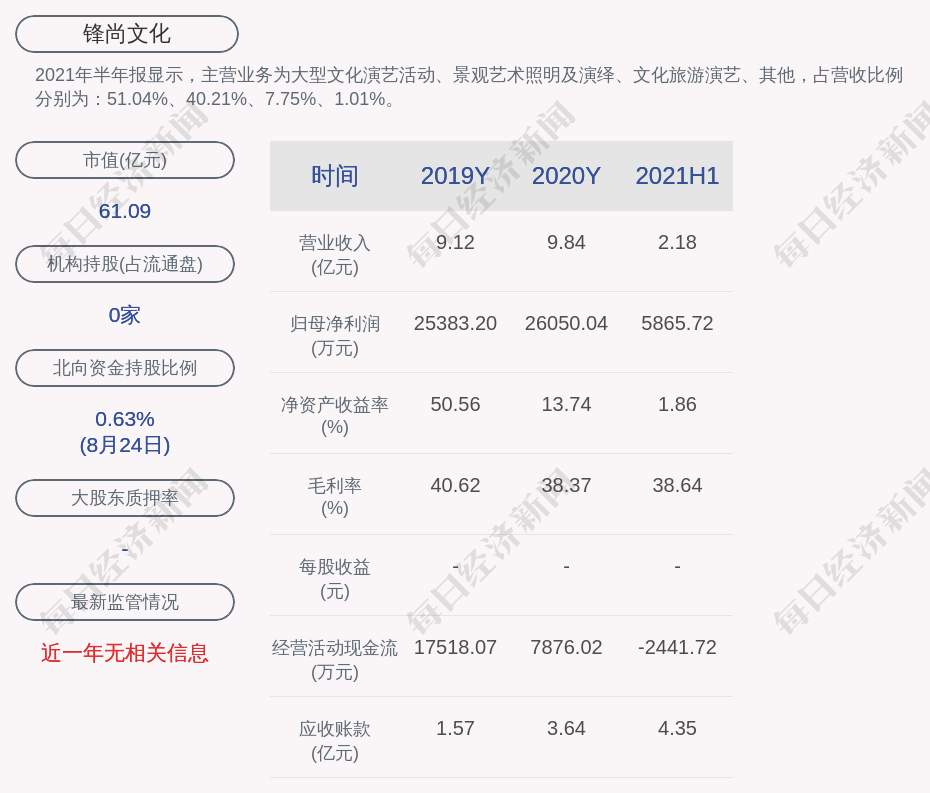The width and height of the screenshot is (930, 793).
Task: Click the 机构持股(占流通盘) label pill
Action: pyautogui.click(x=125, y=264)
